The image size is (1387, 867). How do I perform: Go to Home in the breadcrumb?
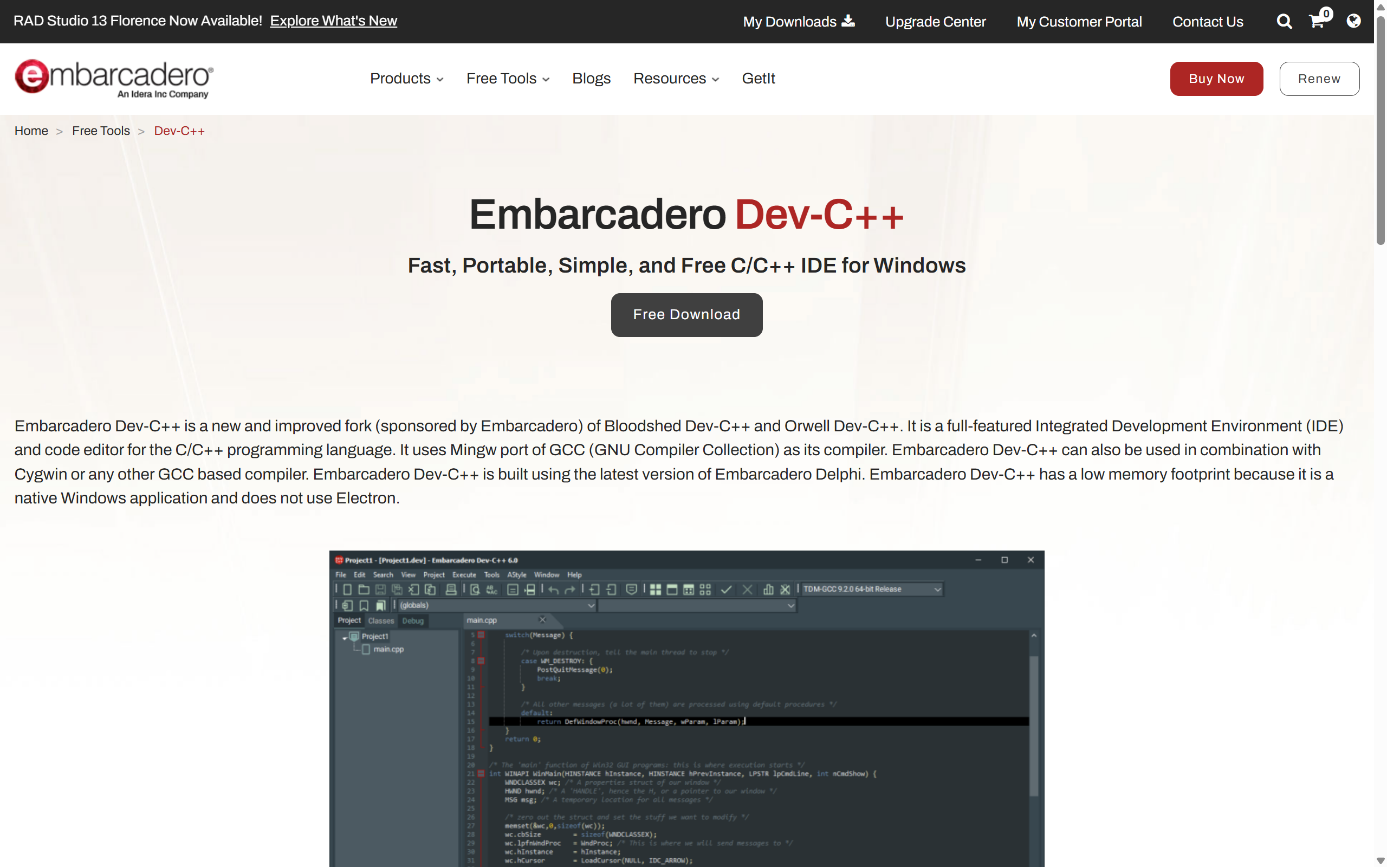pos(31,131)
